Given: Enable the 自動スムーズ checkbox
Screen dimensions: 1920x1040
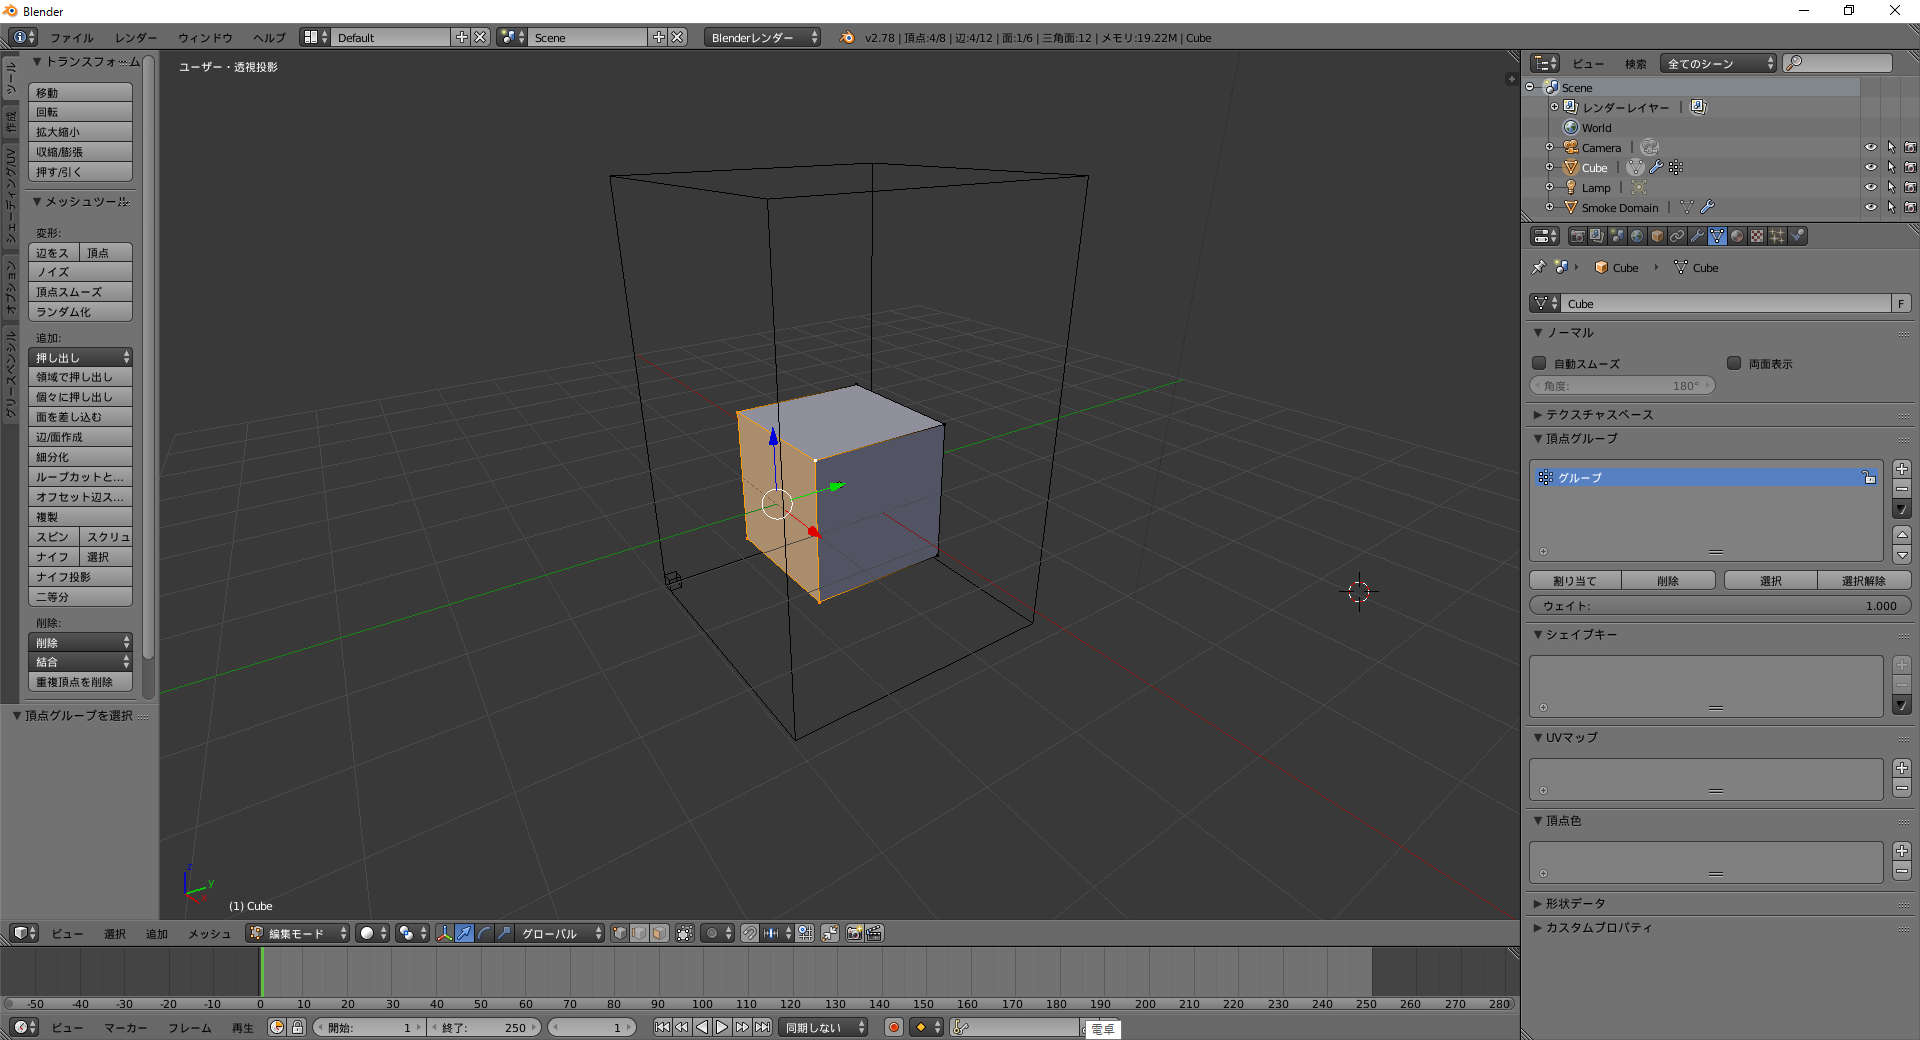Looking at the screenshot, I should tap(1540, 364).
